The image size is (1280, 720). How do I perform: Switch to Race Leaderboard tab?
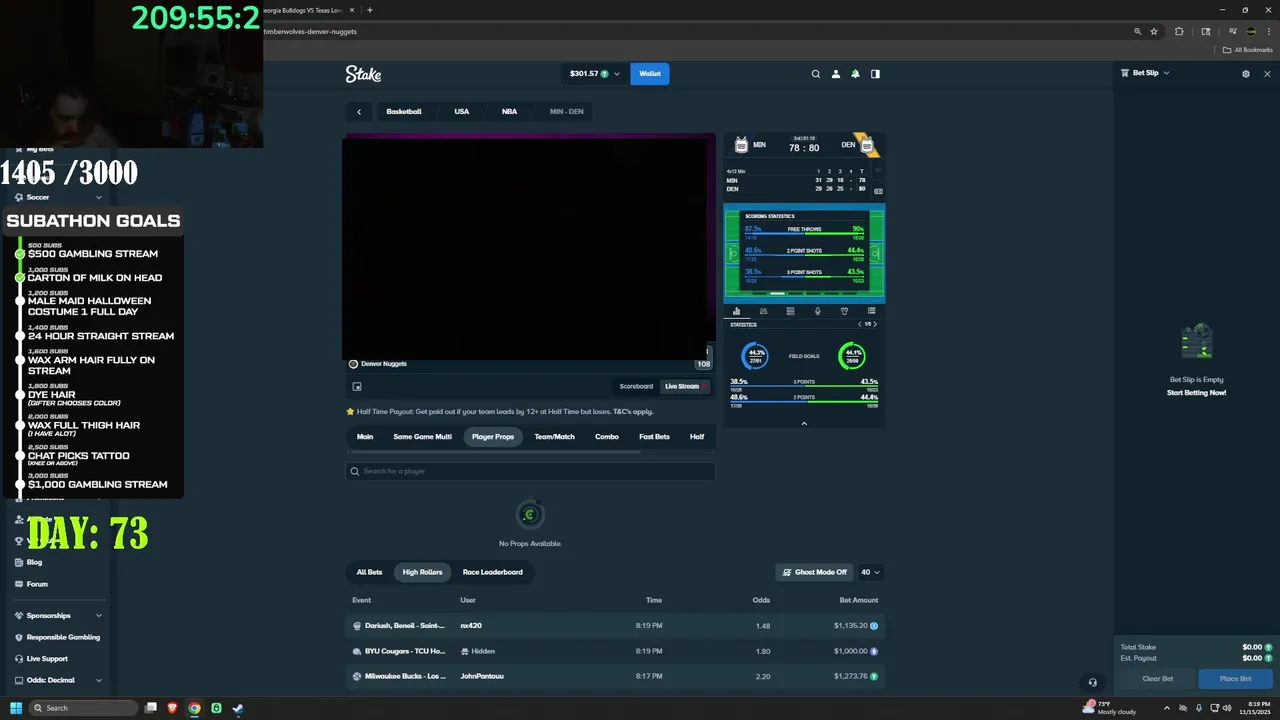click(x=492, y=572)
